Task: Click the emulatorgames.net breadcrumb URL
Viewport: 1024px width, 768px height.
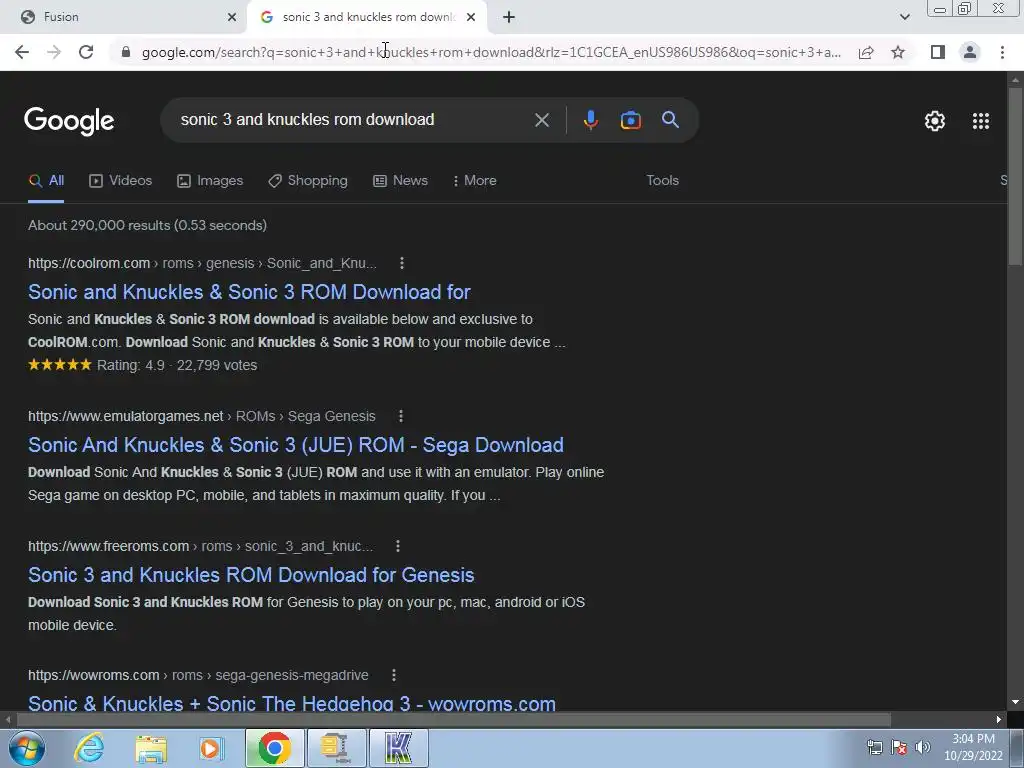Action: tap(202, 416)
